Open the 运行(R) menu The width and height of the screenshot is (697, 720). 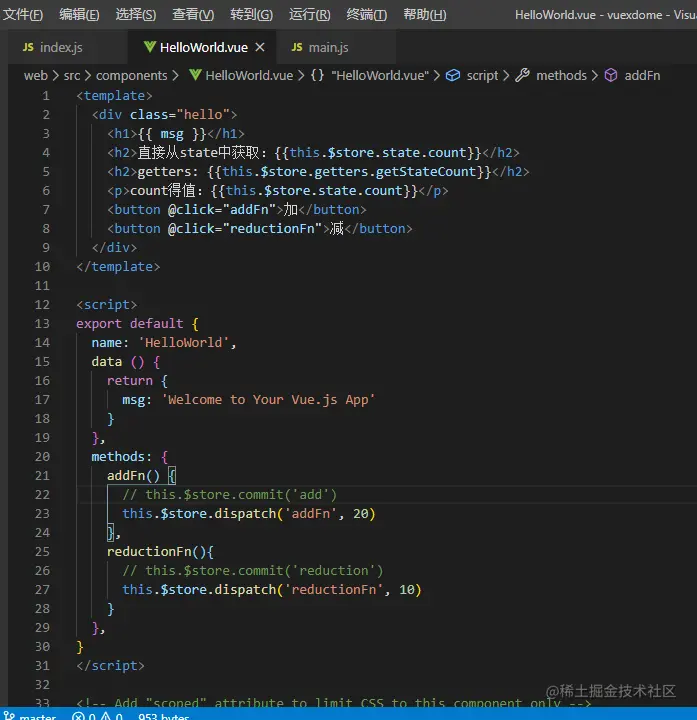[309, 15]
